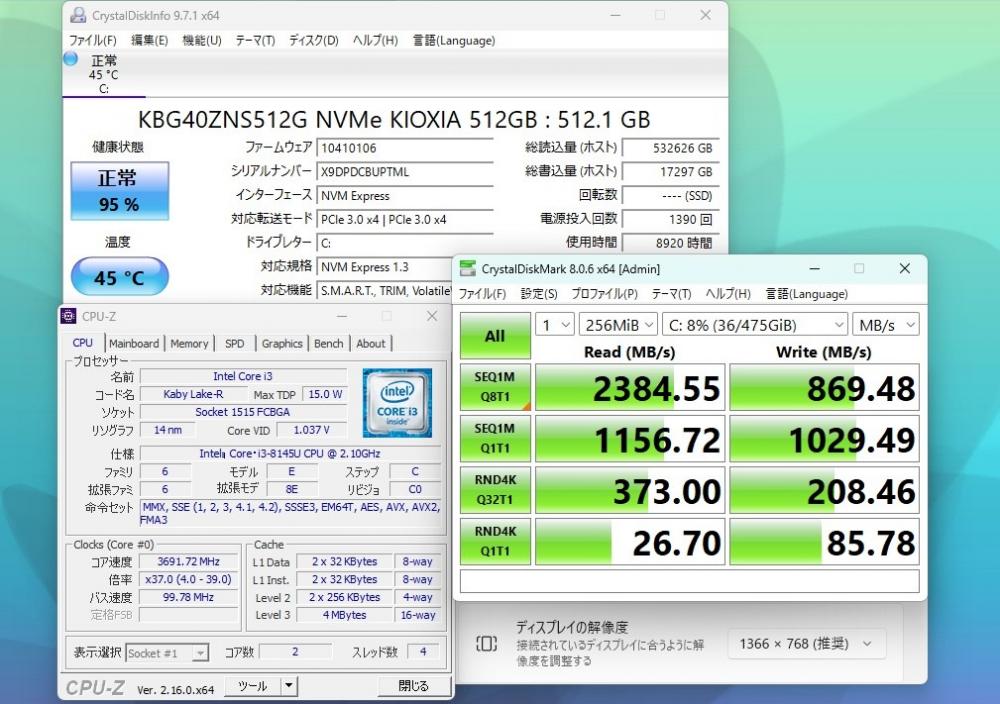Switch to the Graphics tab in CPU-Z
This screenshot has width=1000, height=704.
282,343
